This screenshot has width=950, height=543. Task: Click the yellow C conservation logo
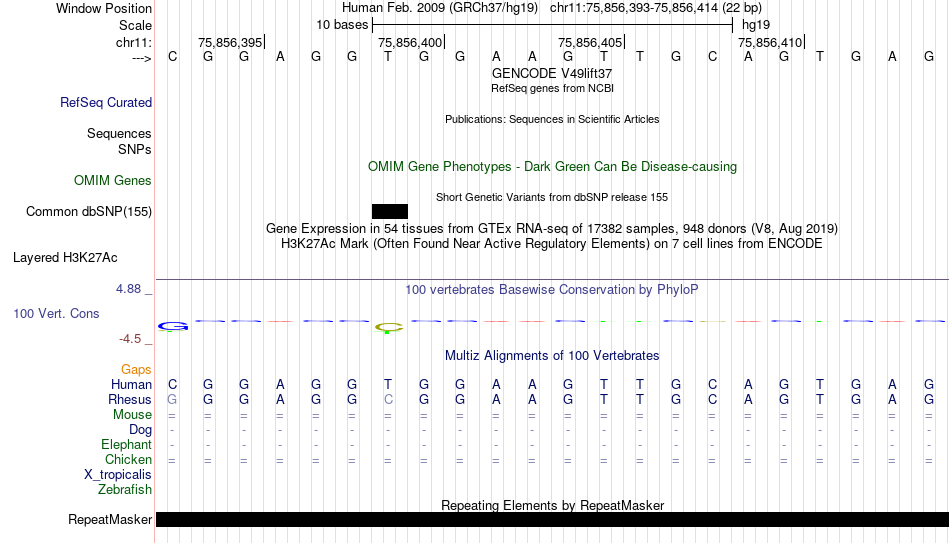tap(388, 328)
